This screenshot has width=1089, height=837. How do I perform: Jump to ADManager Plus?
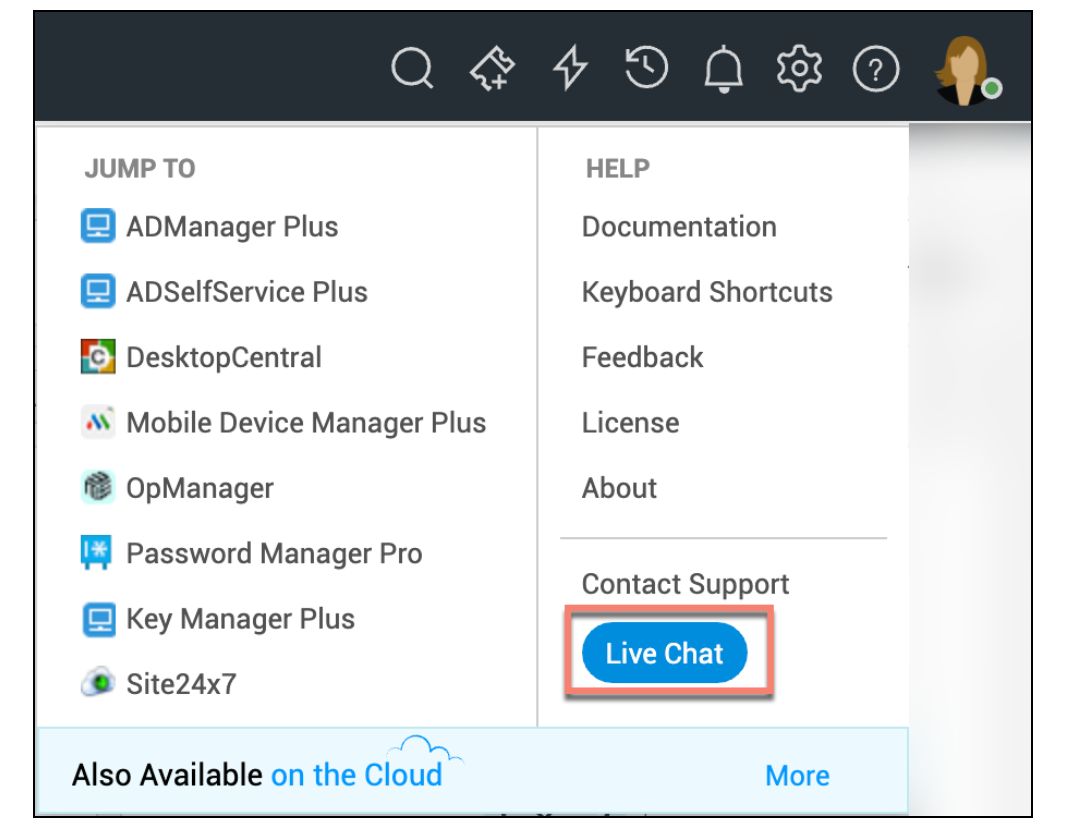coord(232,227)
